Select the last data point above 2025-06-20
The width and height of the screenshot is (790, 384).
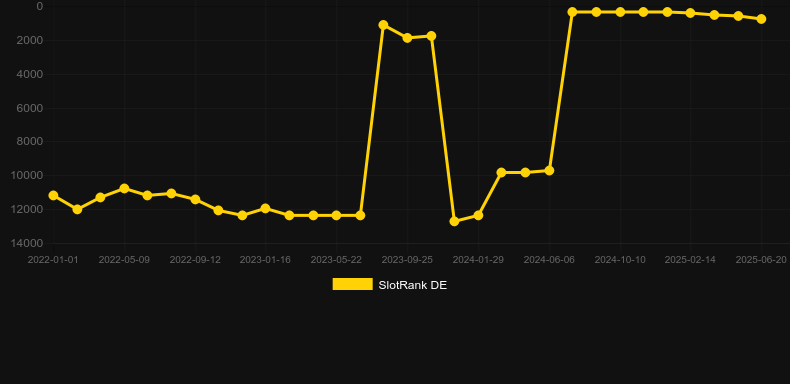pos(761,19)
